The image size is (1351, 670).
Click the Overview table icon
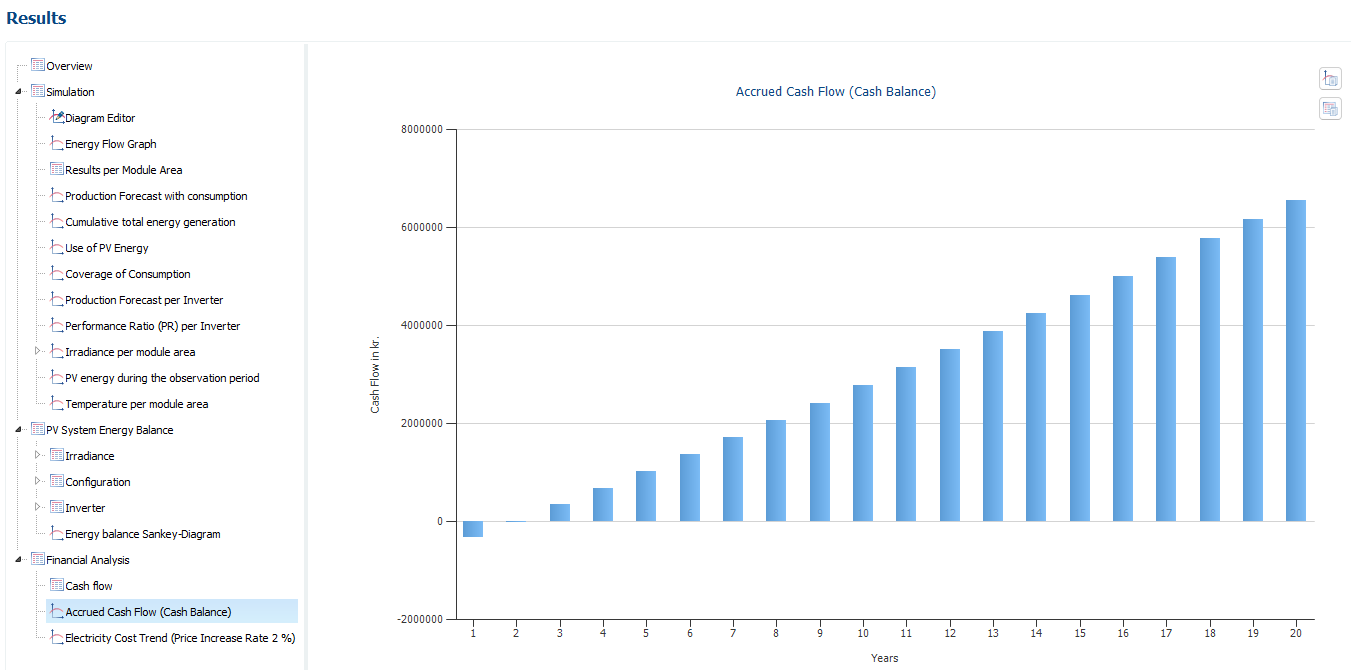tap(38, 66)
